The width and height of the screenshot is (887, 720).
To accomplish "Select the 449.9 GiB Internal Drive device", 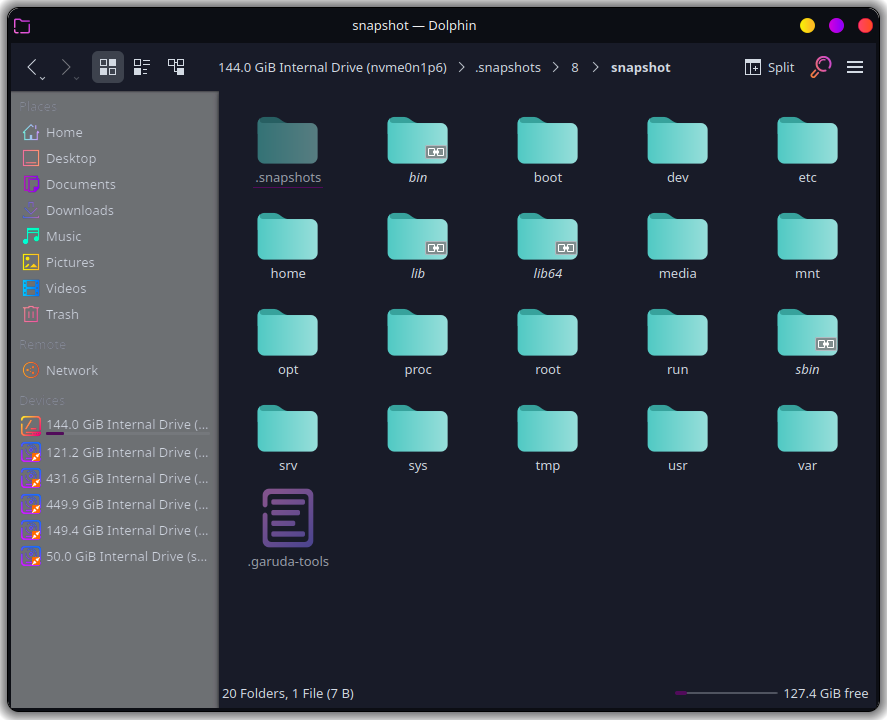I will click(115, 505).
